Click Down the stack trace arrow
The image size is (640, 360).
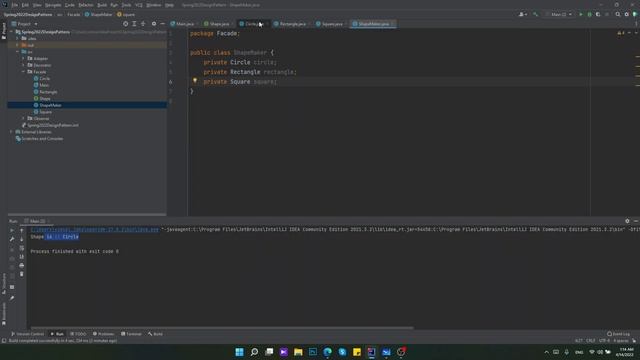pos(22,239)
